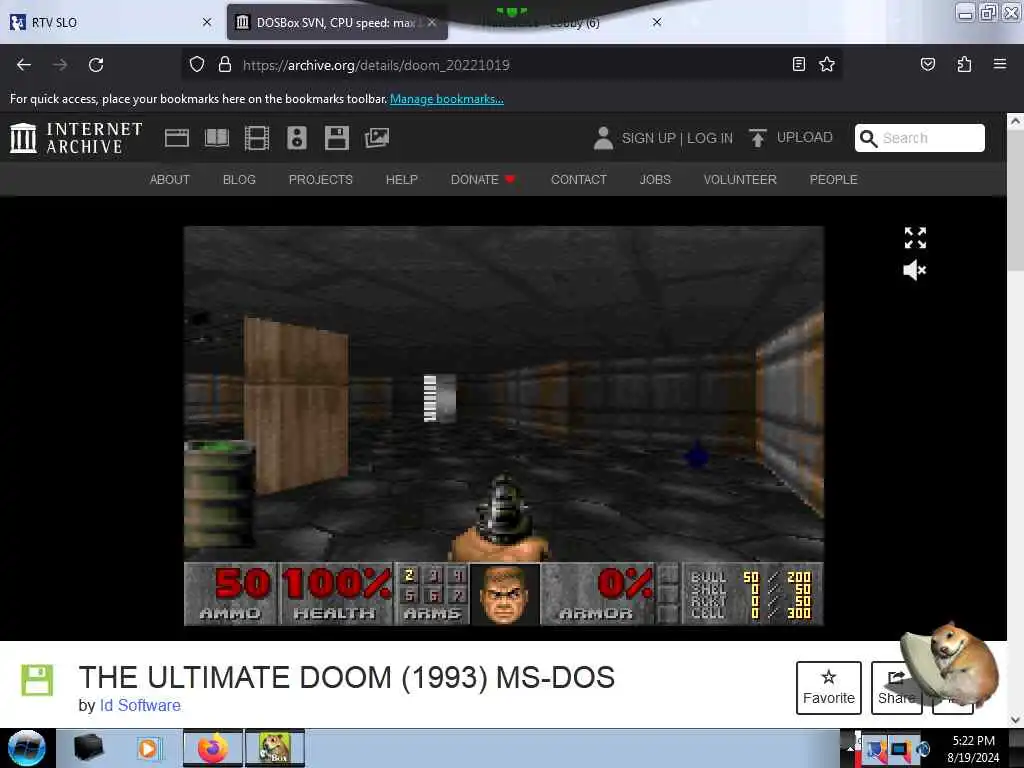The width and height of the screenshot is (1024, 768).
Task: Open the CONTACT menu item
Action: 579,180
